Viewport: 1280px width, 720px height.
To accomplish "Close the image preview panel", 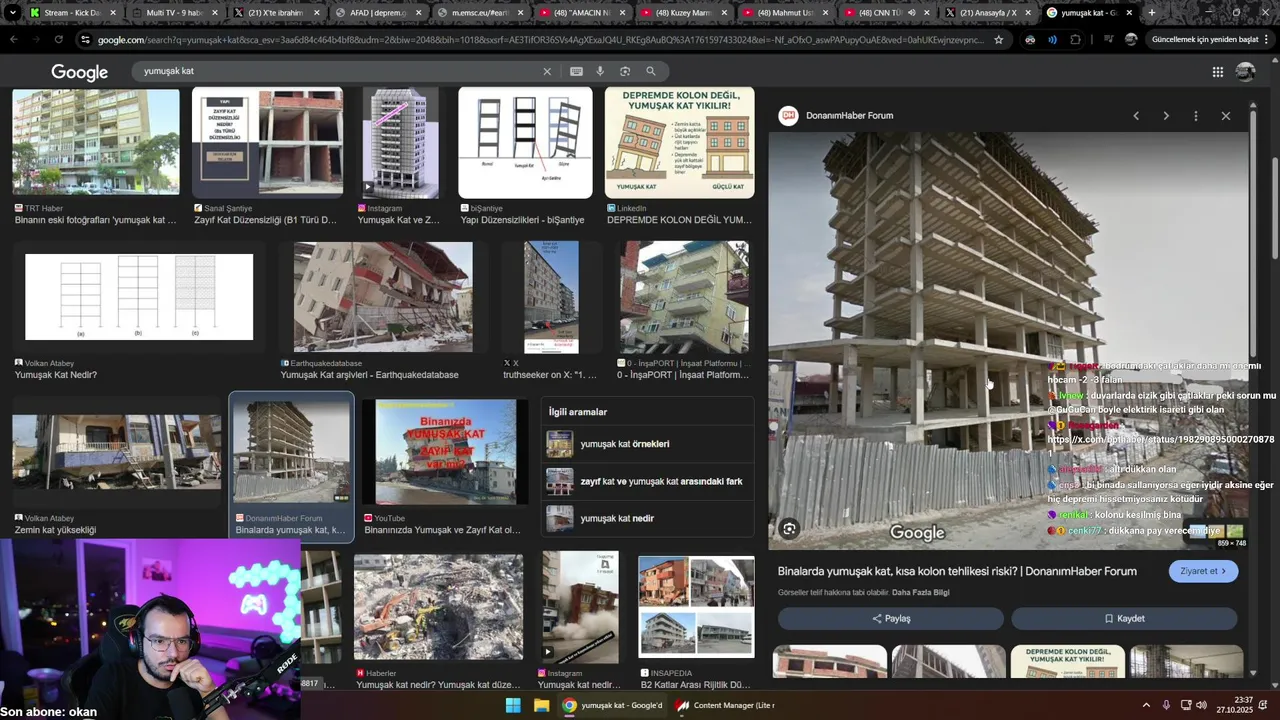I will [x=1226, y=116].
